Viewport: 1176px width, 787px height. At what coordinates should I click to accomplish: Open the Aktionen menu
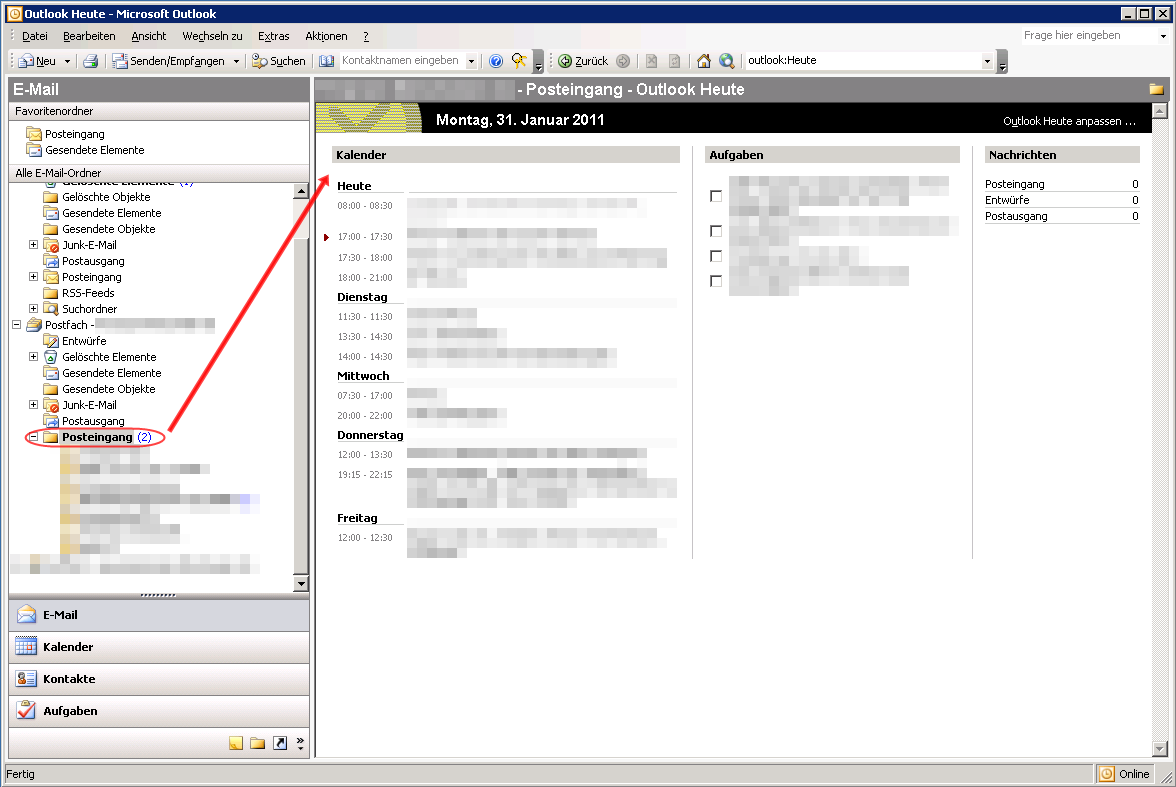[326, 36]
